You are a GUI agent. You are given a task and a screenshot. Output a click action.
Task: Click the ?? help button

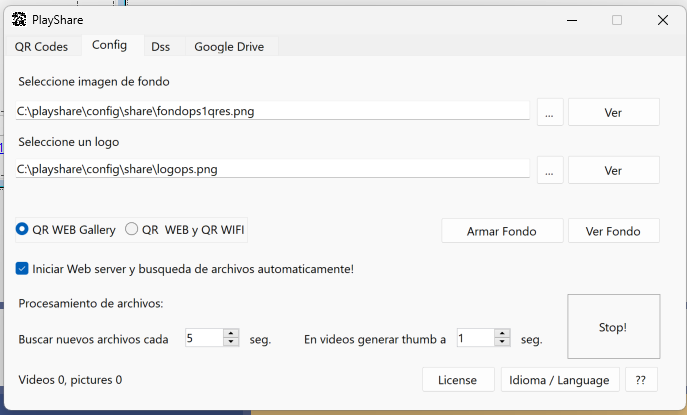click(x=641, y=380)
